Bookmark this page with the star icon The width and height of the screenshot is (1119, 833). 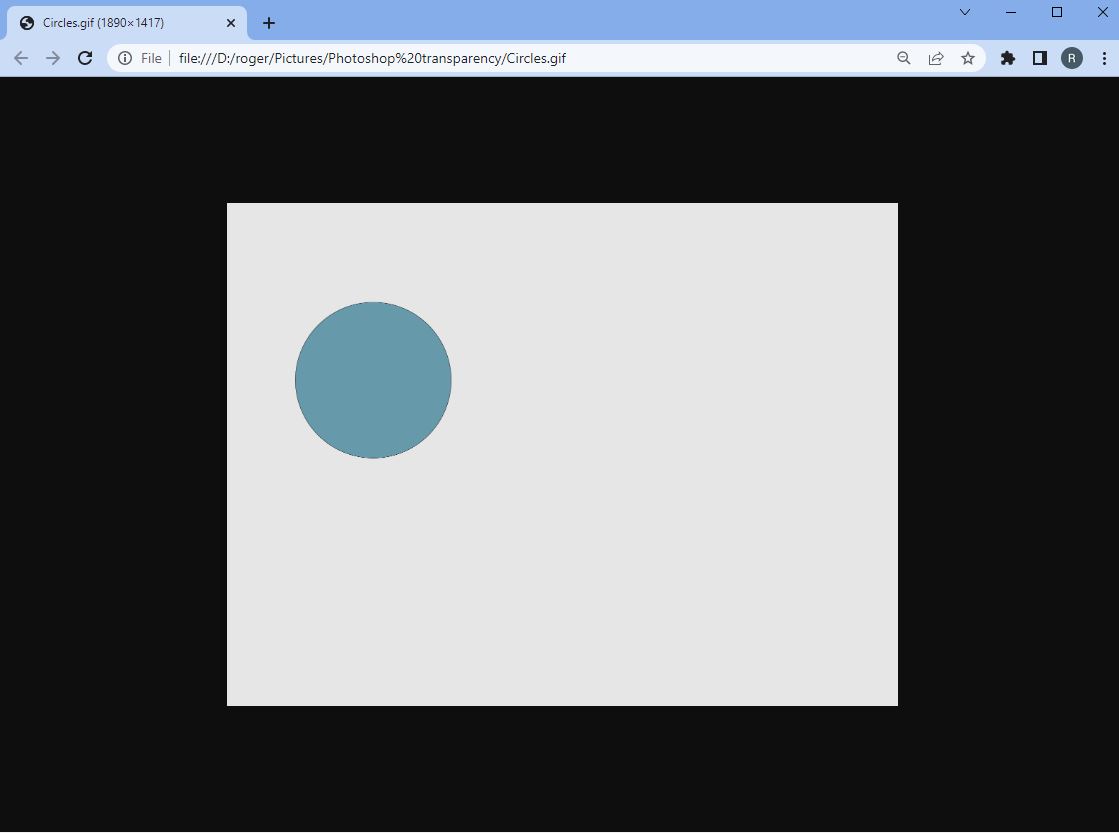tap(968, 58)
